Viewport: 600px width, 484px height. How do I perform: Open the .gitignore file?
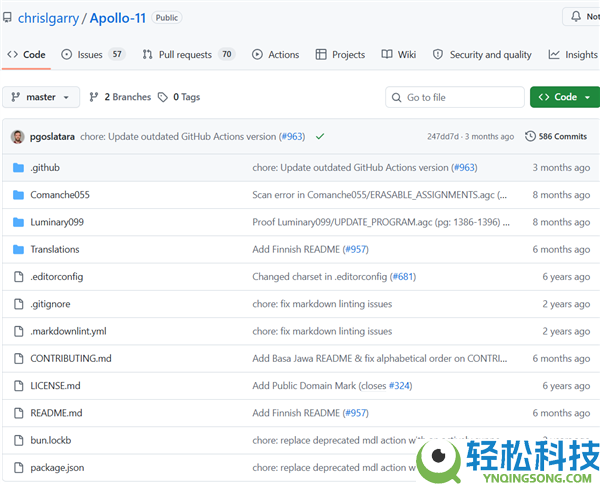click(51, 304)
